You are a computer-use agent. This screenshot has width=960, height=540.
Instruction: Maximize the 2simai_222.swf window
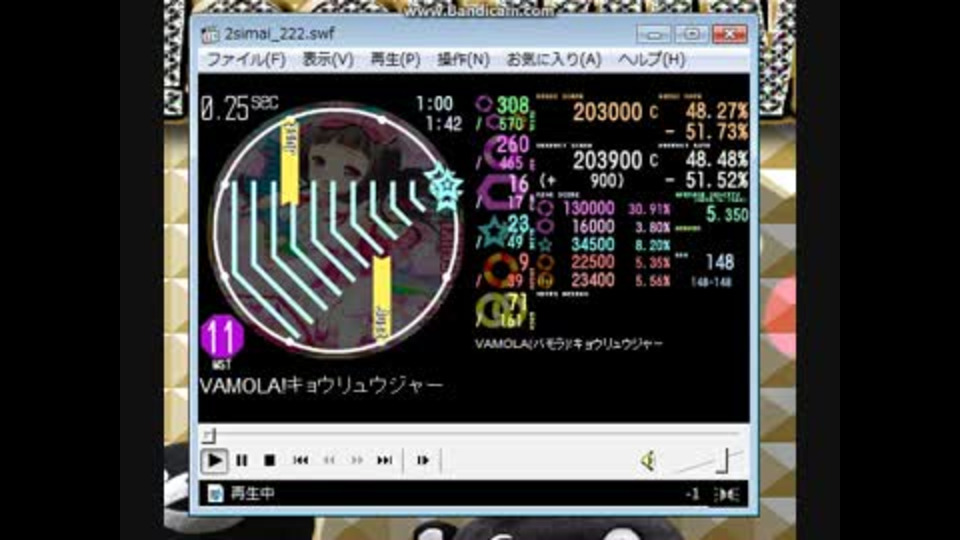click(692, 34)
